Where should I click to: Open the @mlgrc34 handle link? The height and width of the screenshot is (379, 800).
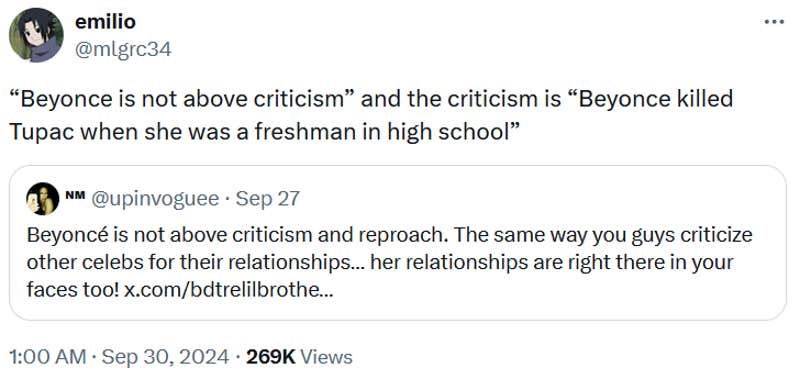coord(123,49)
